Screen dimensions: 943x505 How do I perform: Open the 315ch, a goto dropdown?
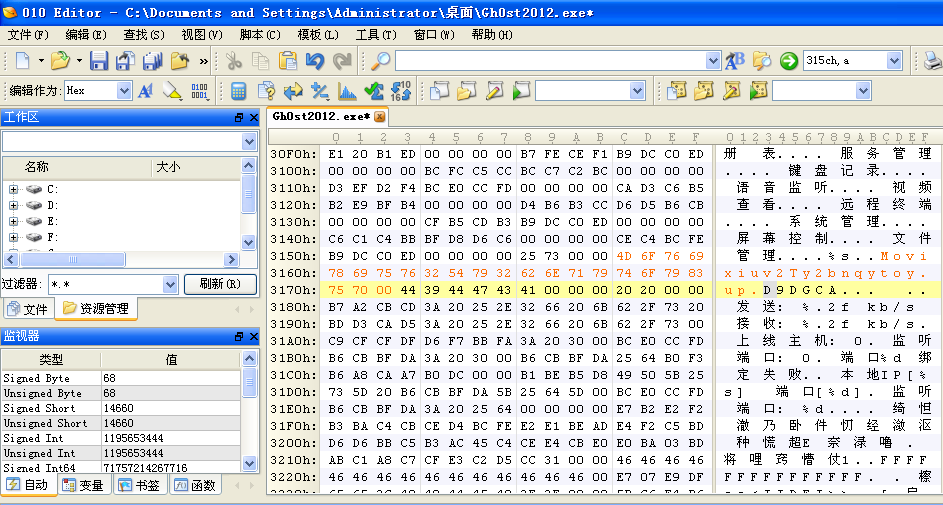[x=894, y=60]
